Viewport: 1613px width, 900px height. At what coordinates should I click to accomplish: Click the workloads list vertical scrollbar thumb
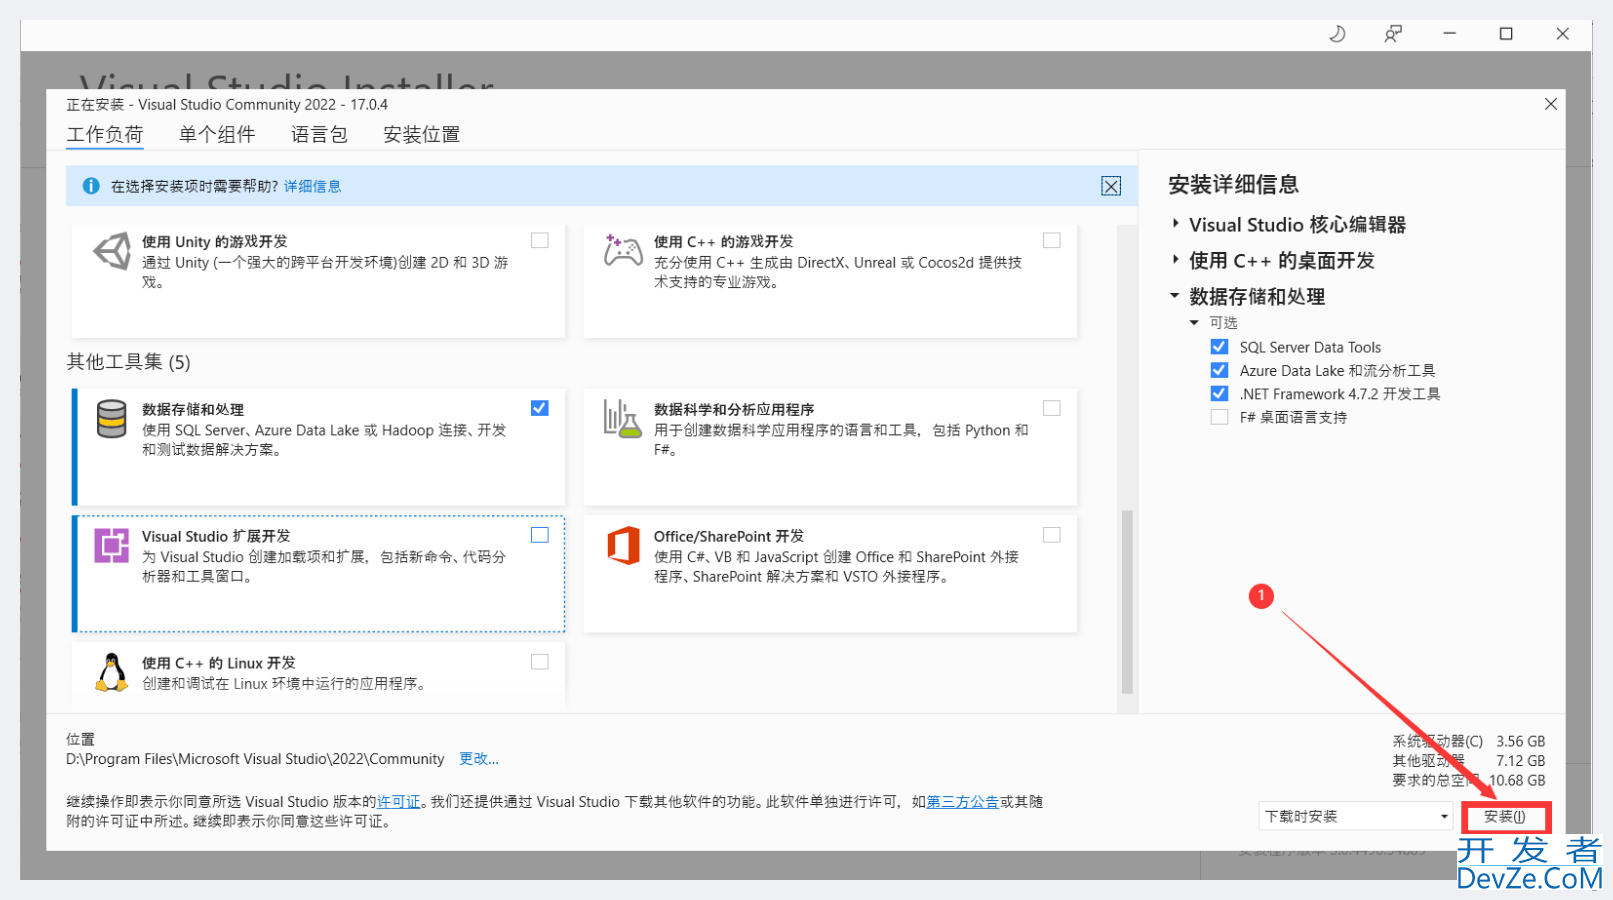pyautogui.click(x=1127, y=602)
